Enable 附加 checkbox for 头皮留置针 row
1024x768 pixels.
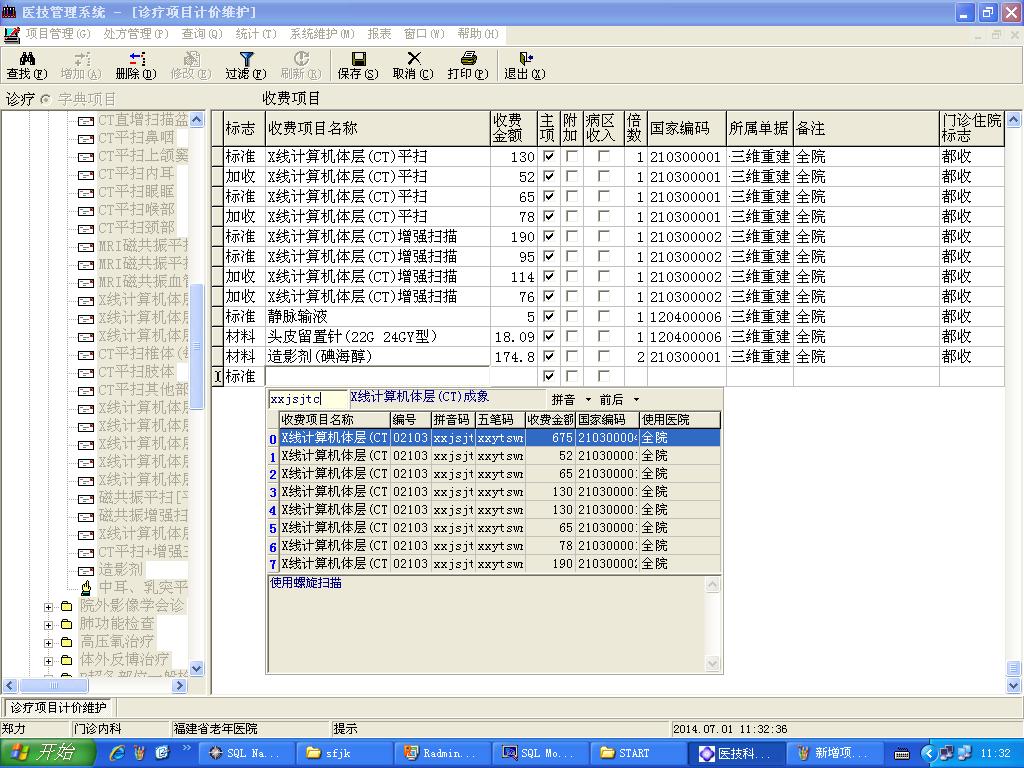point(571,337)
